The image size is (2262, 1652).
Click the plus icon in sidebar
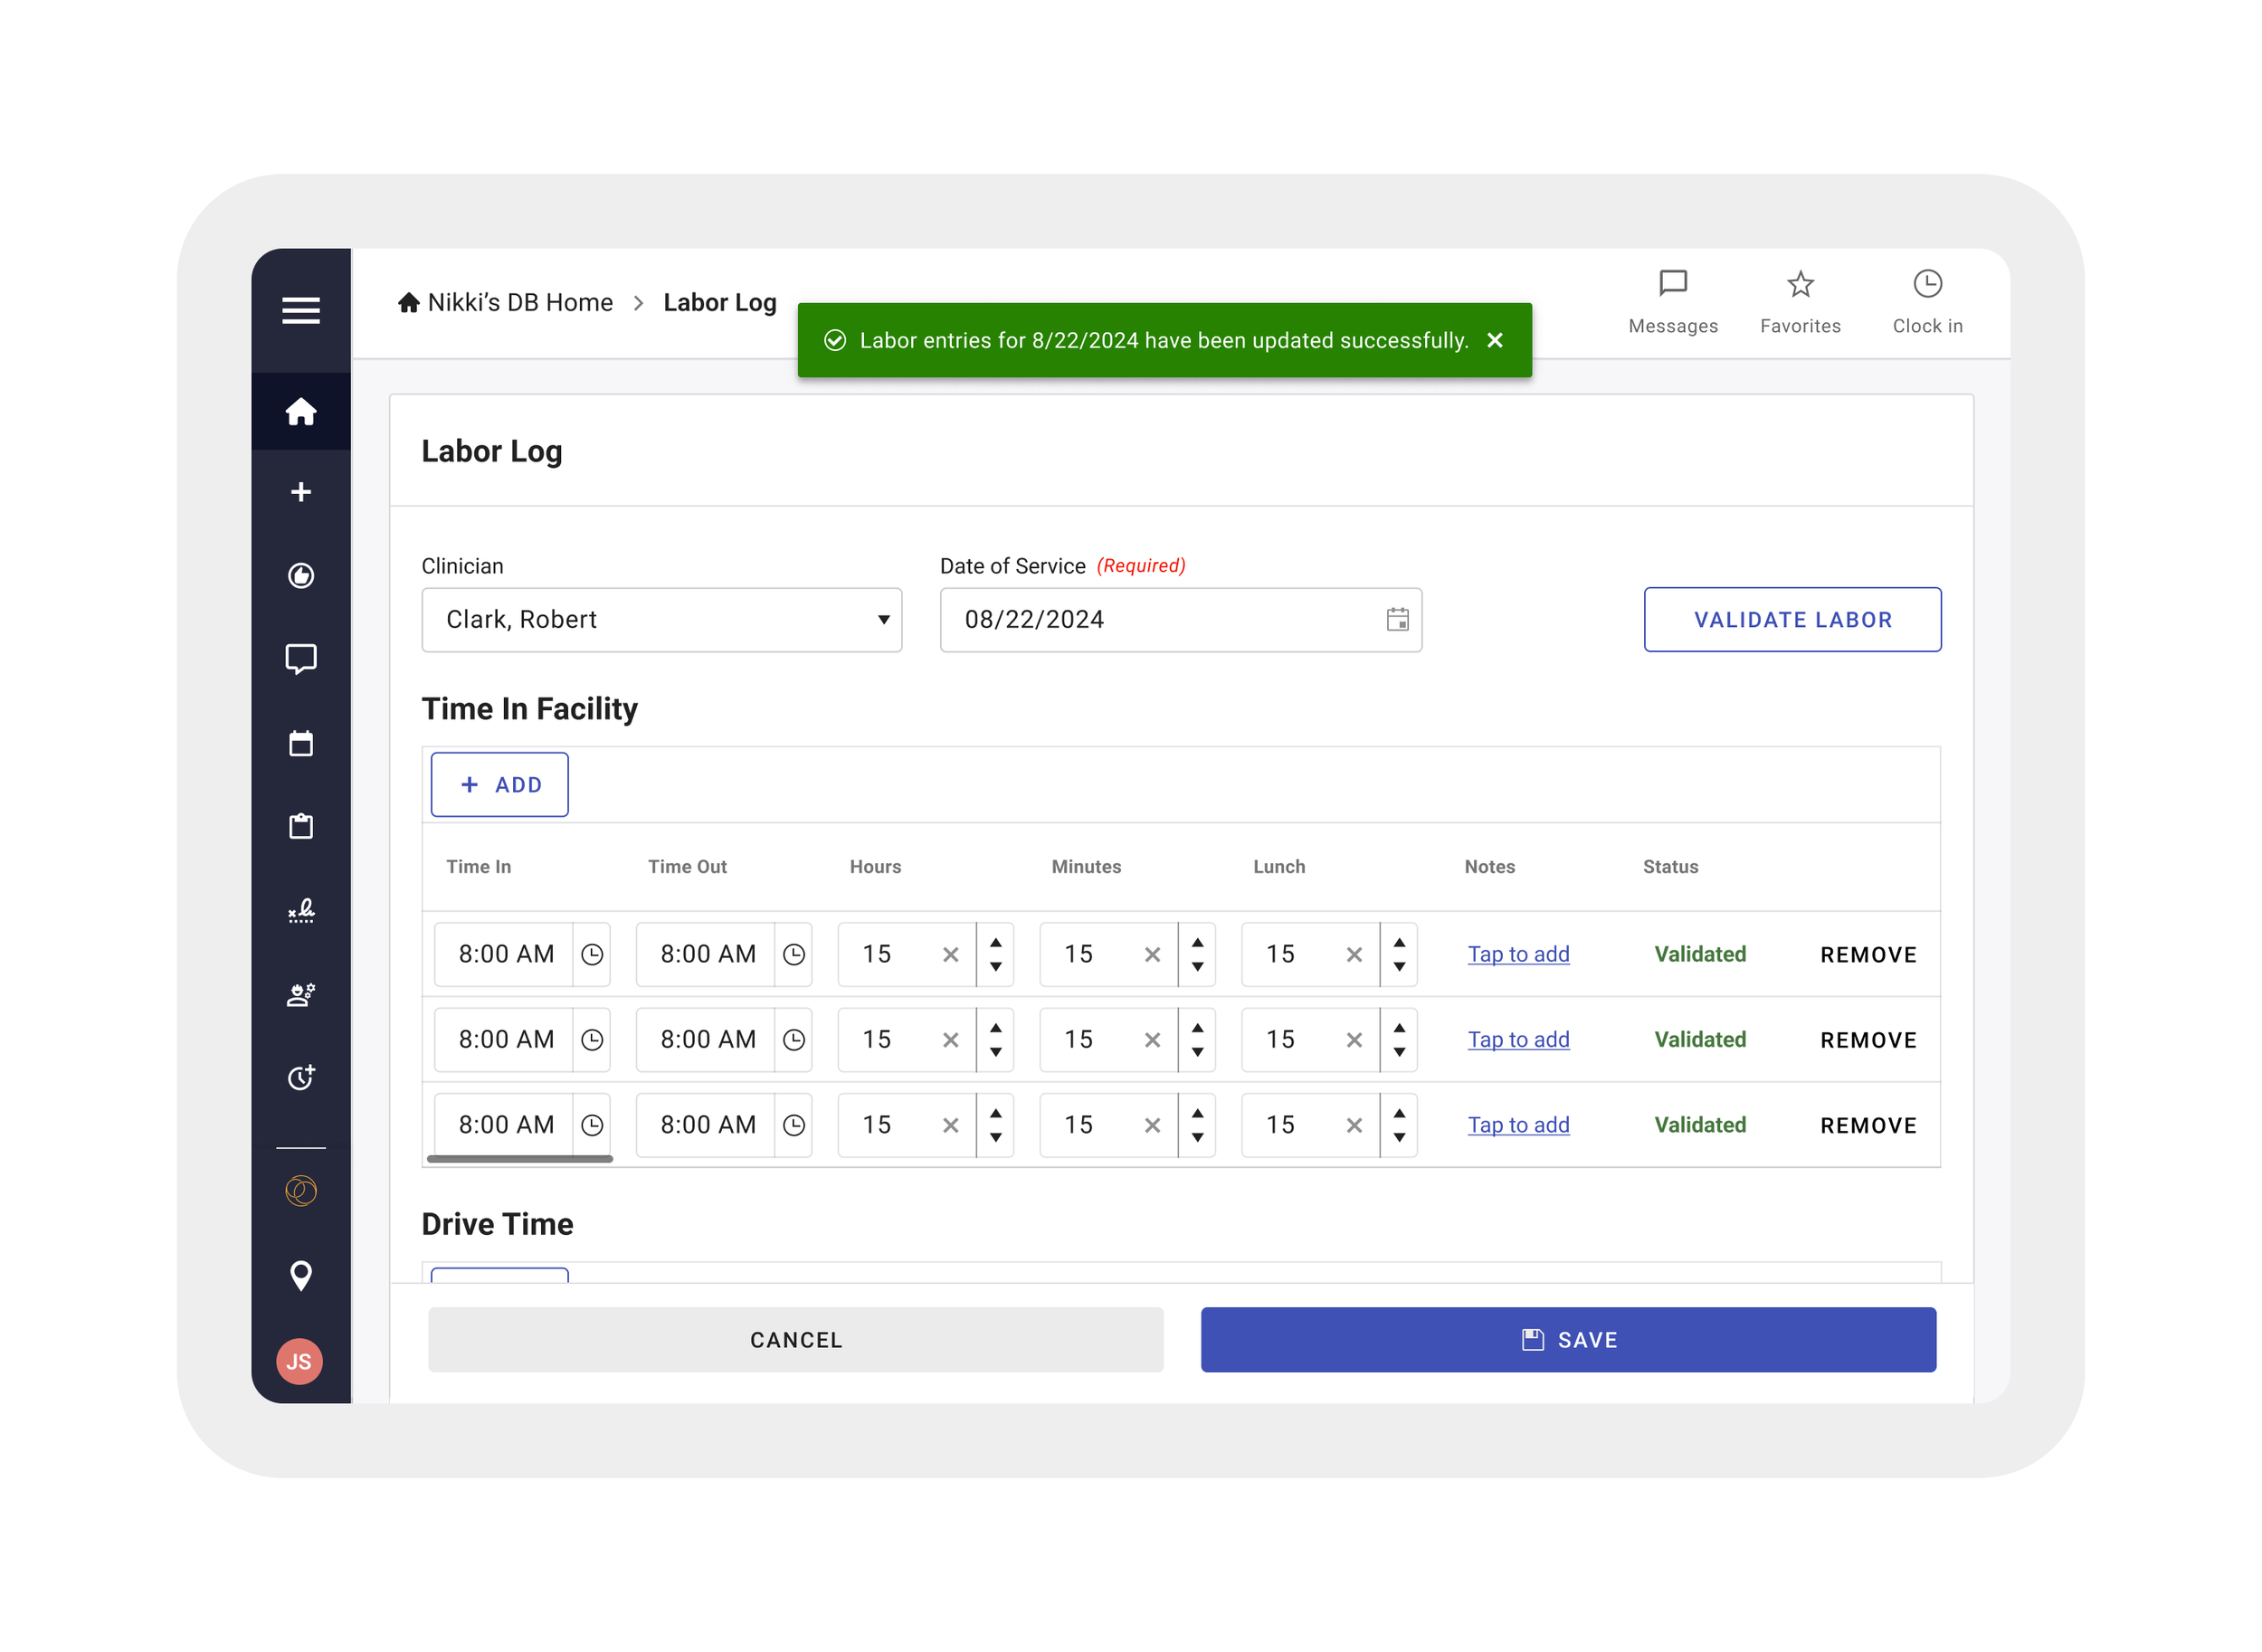click(x=300, y=492)
